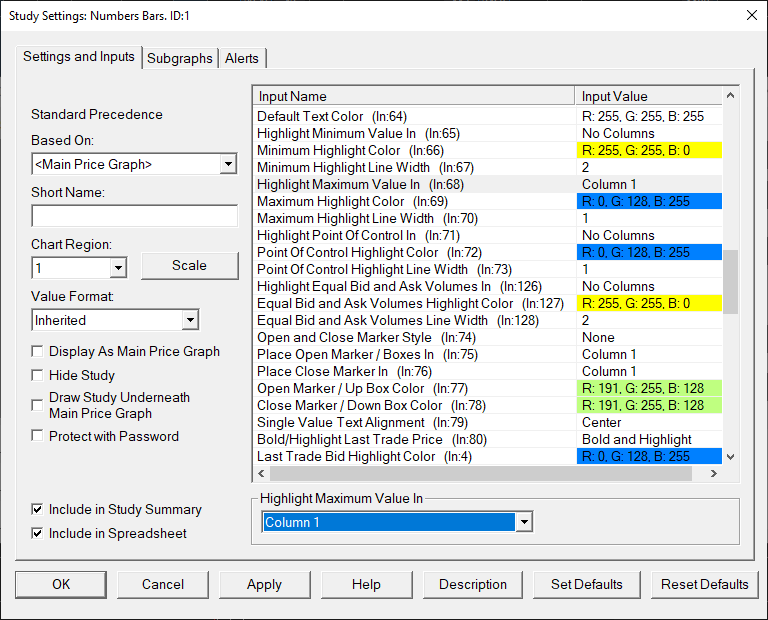Click the Maximum Highlight Color blue swatch

coord(649,201)
